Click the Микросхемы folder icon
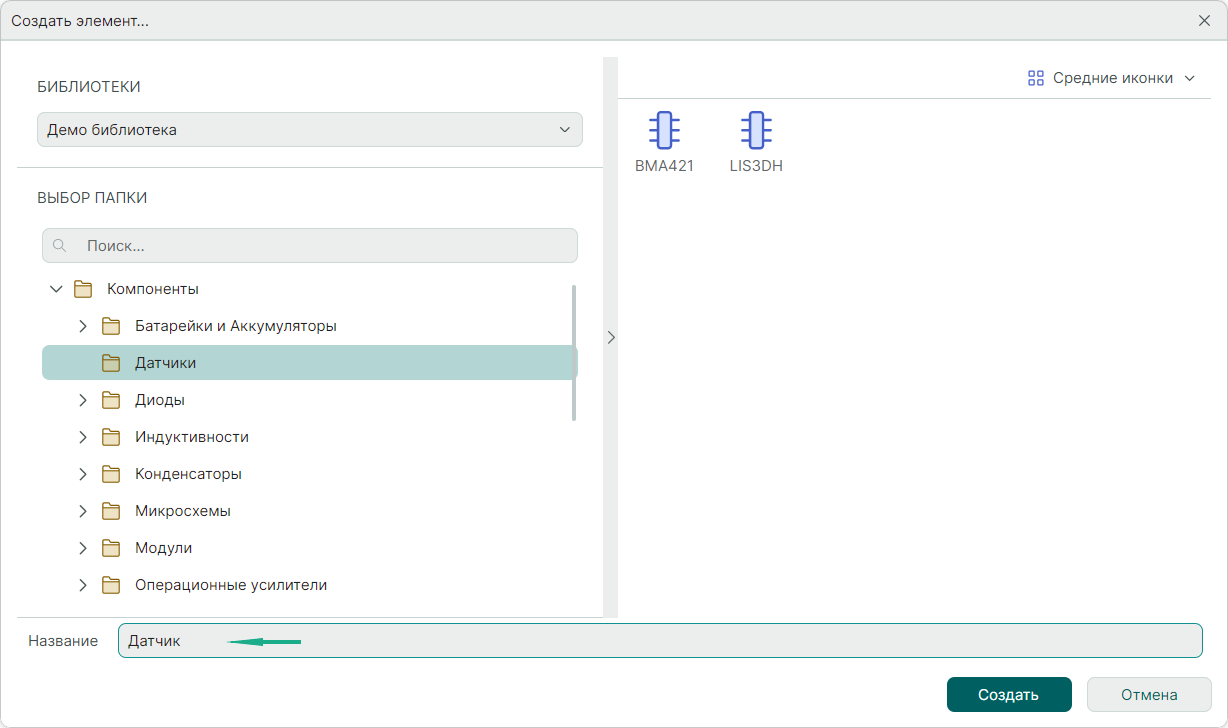This screenshot has width=1228, height=728. 111,511
